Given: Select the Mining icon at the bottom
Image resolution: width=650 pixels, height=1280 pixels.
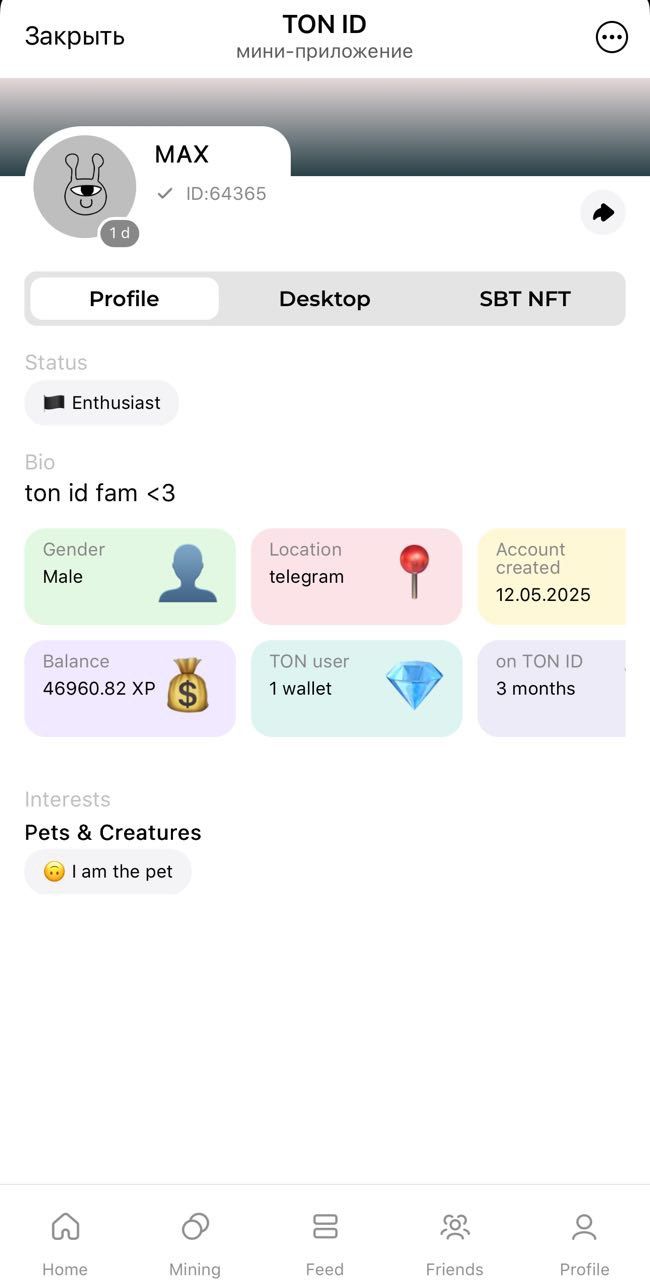Looking at the screenshot, I should 195,1227.
